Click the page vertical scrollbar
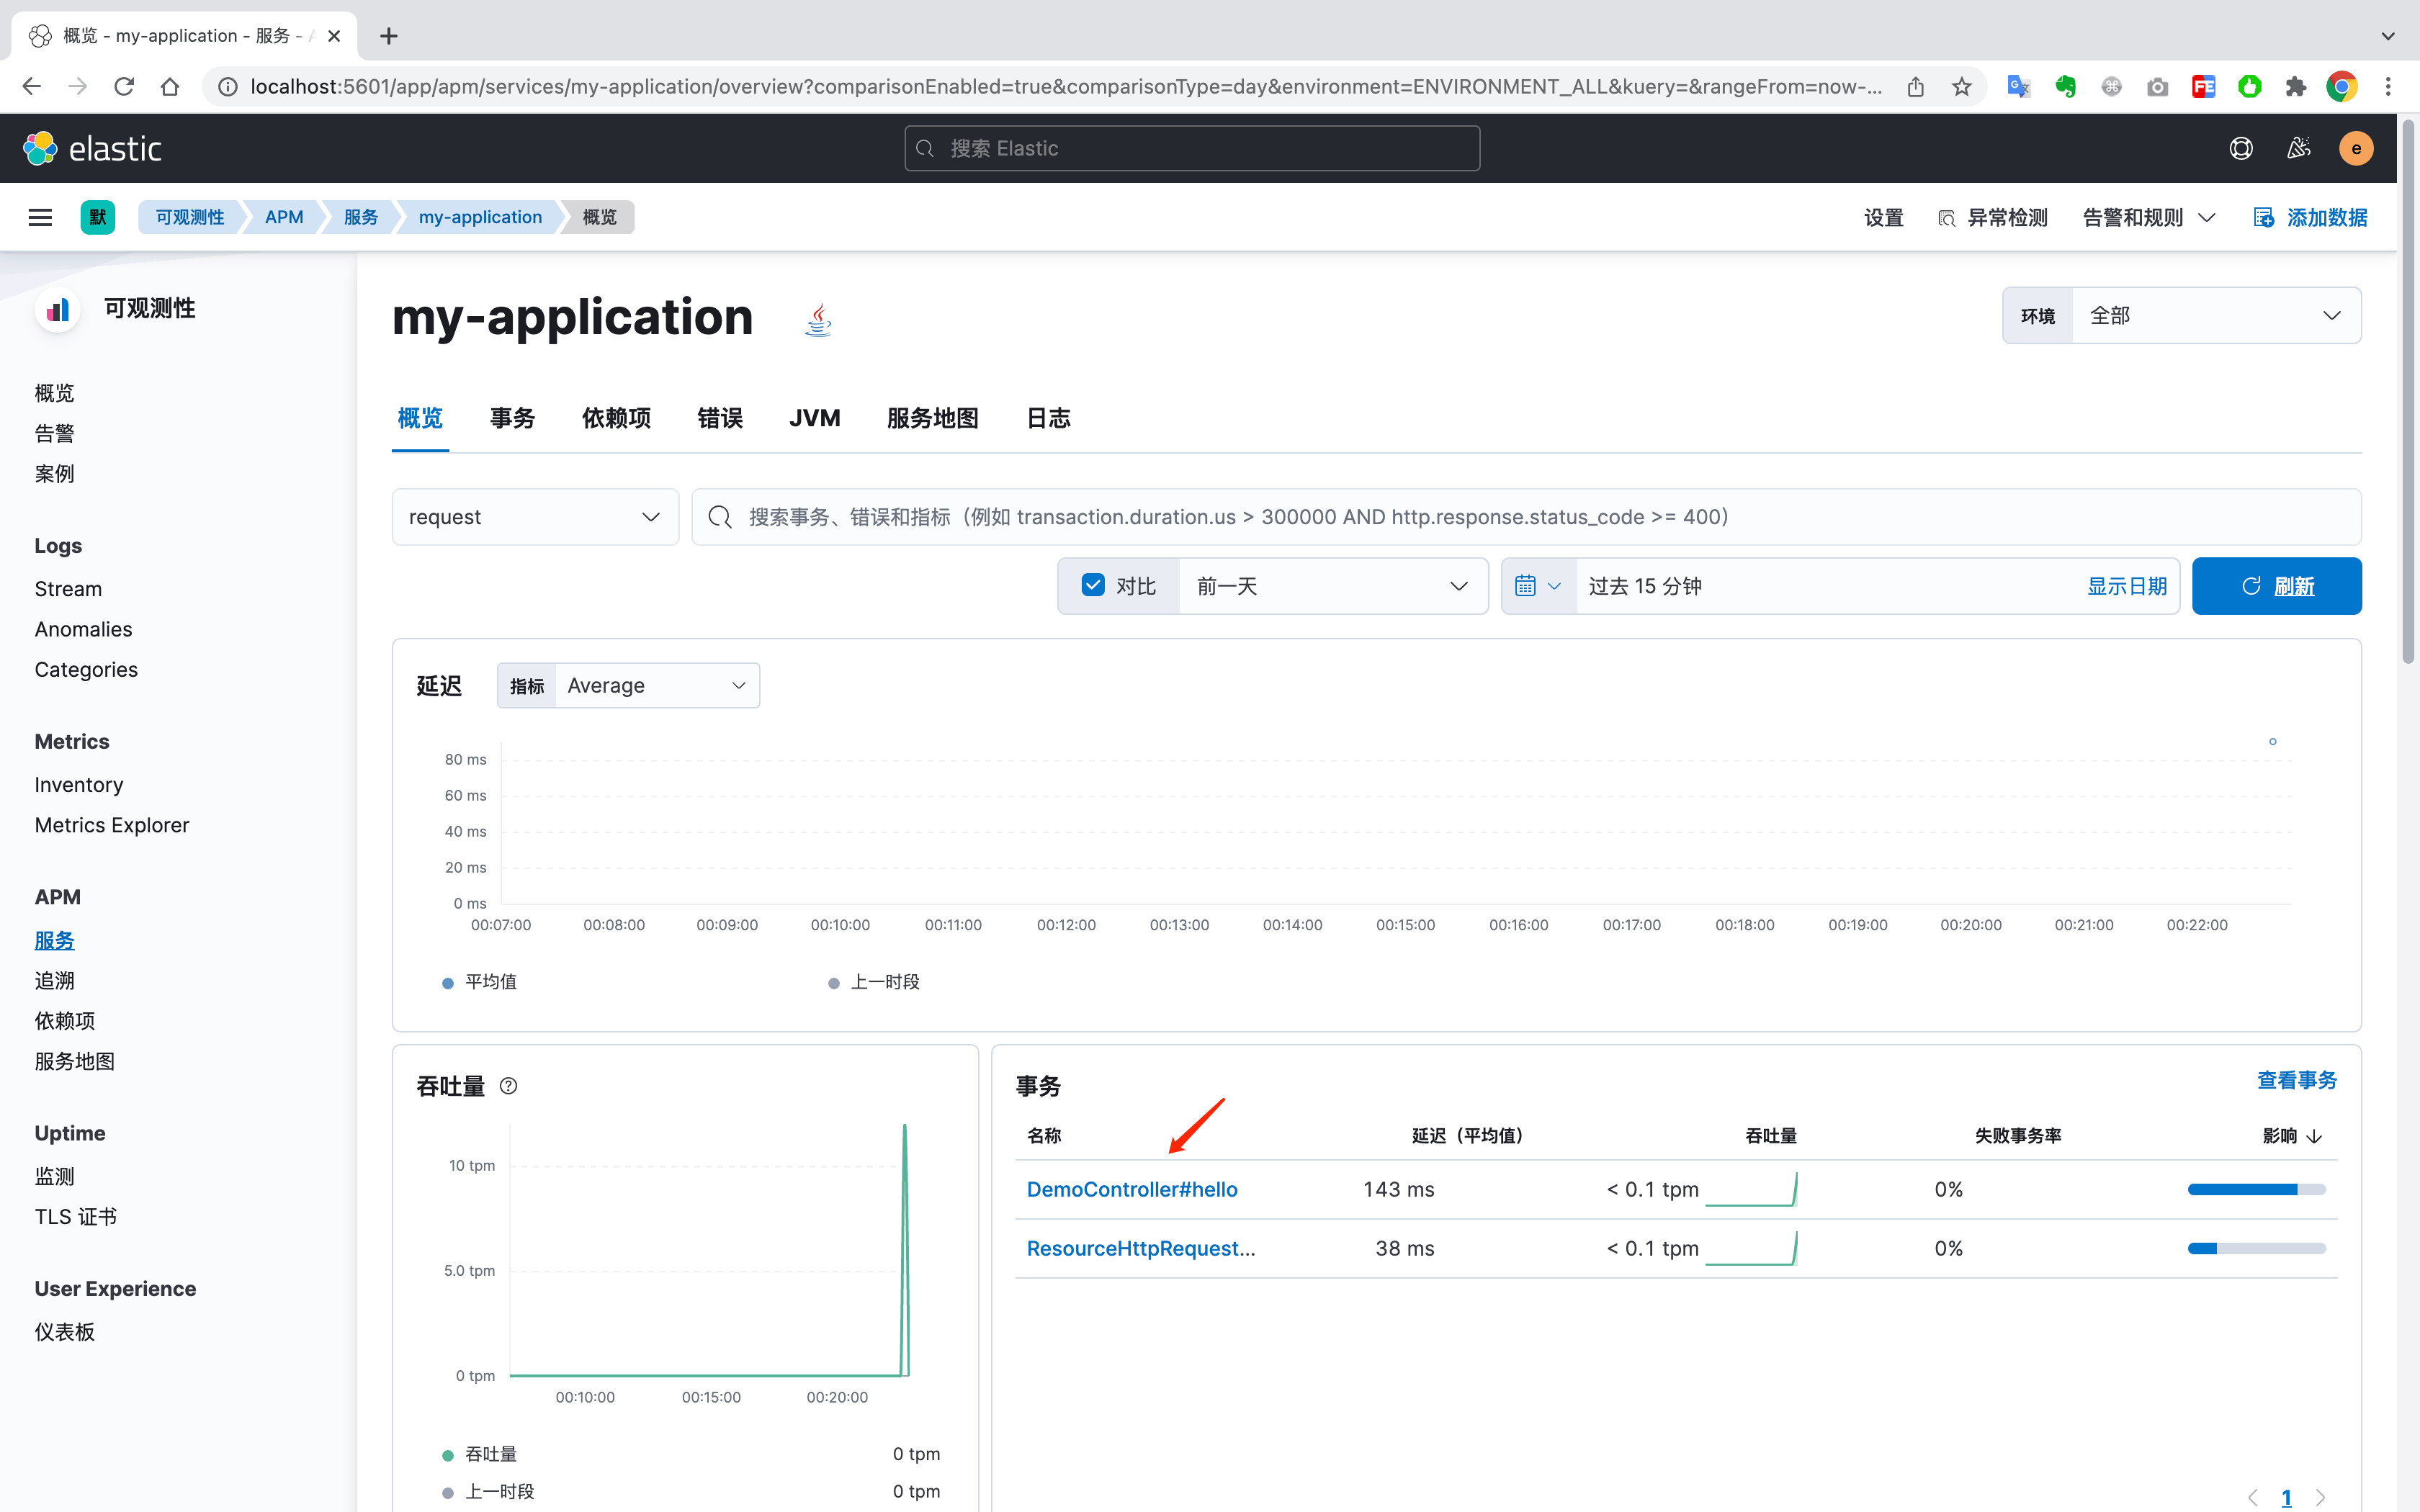The image size is (2420, 1512). pos(2408,392)
